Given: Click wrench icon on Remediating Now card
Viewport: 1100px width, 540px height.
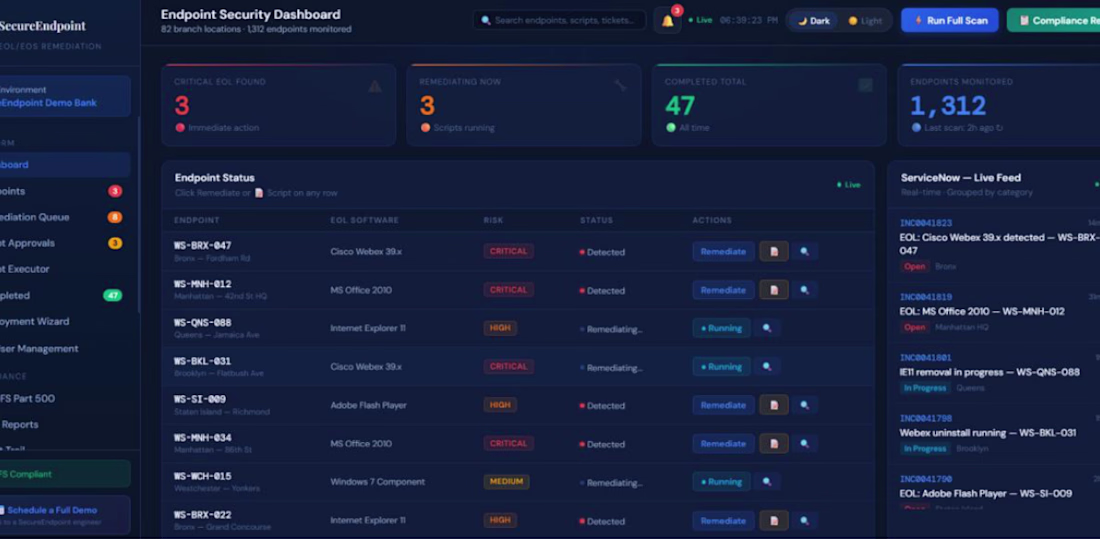Looking at the screenshot, I should pos(620,86).
